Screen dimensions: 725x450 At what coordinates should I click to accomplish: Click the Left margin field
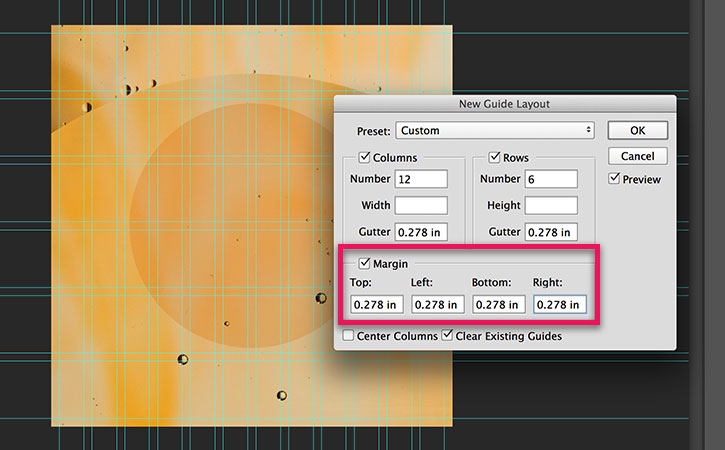click(x=438, y=304)
